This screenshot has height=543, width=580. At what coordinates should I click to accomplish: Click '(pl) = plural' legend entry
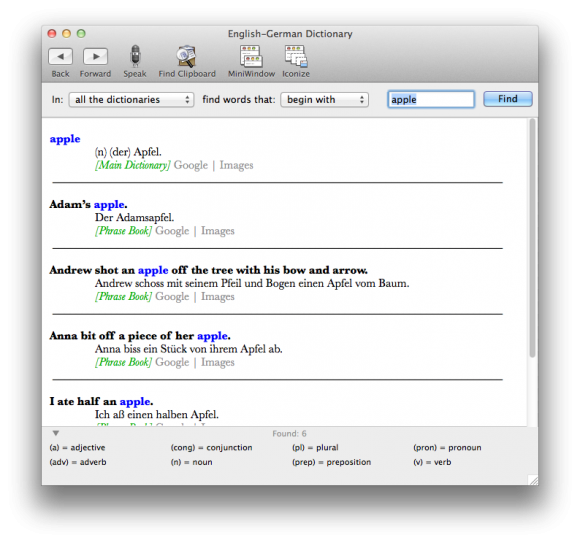[315, 448]
